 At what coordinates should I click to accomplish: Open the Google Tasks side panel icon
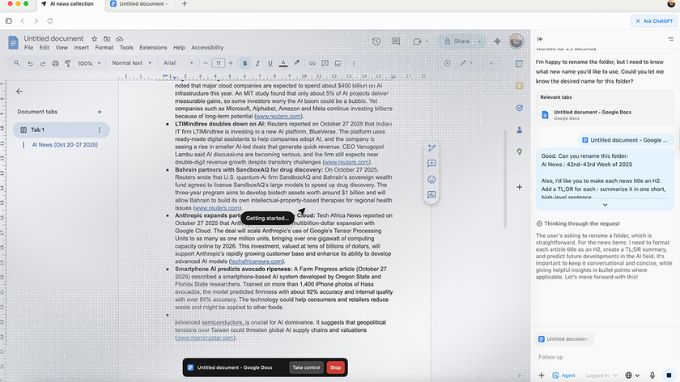coord(519,108)
